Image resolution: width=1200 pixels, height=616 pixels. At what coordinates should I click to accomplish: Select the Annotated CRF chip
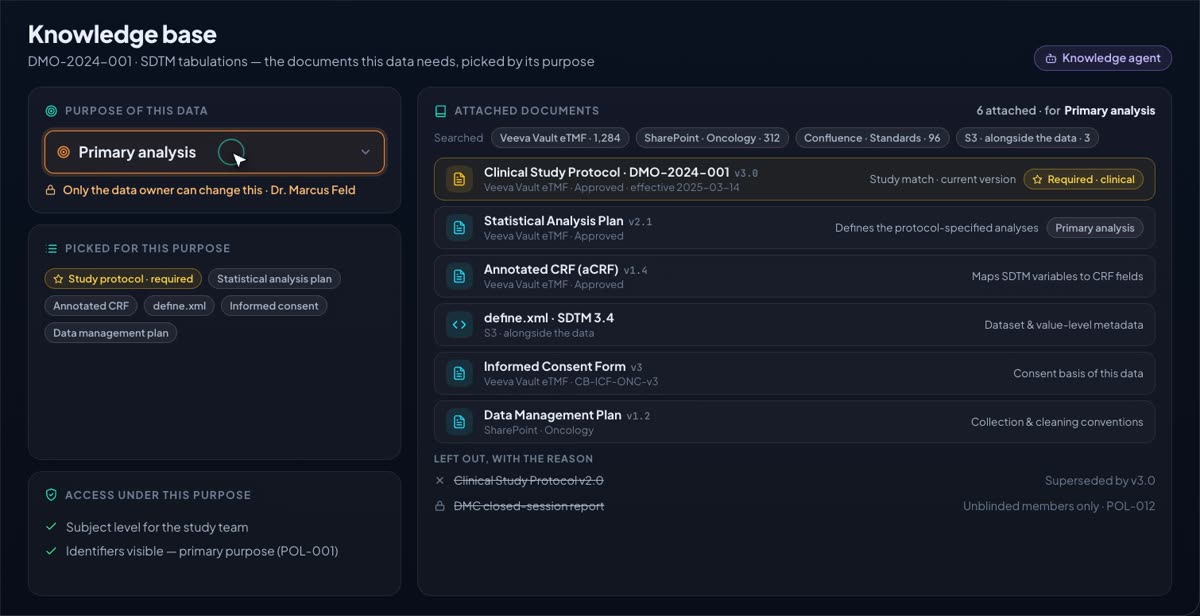91,306
